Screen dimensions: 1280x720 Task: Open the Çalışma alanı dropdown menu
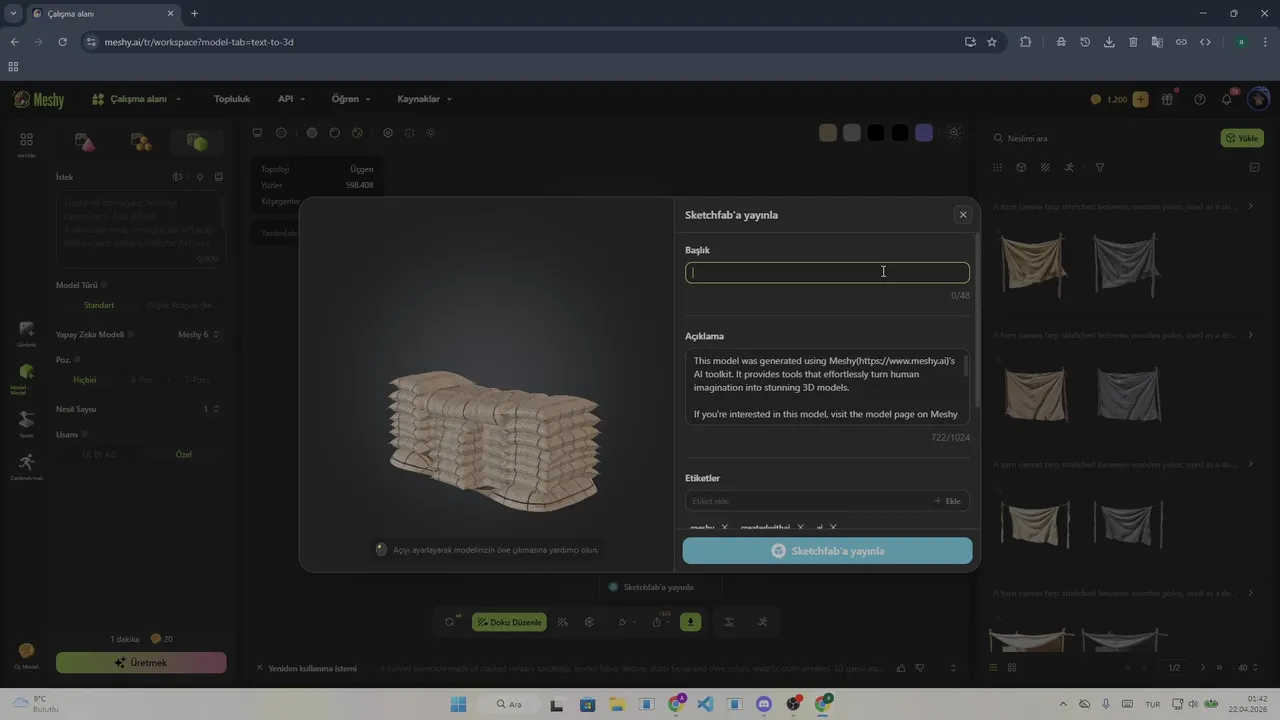point(137,99)
